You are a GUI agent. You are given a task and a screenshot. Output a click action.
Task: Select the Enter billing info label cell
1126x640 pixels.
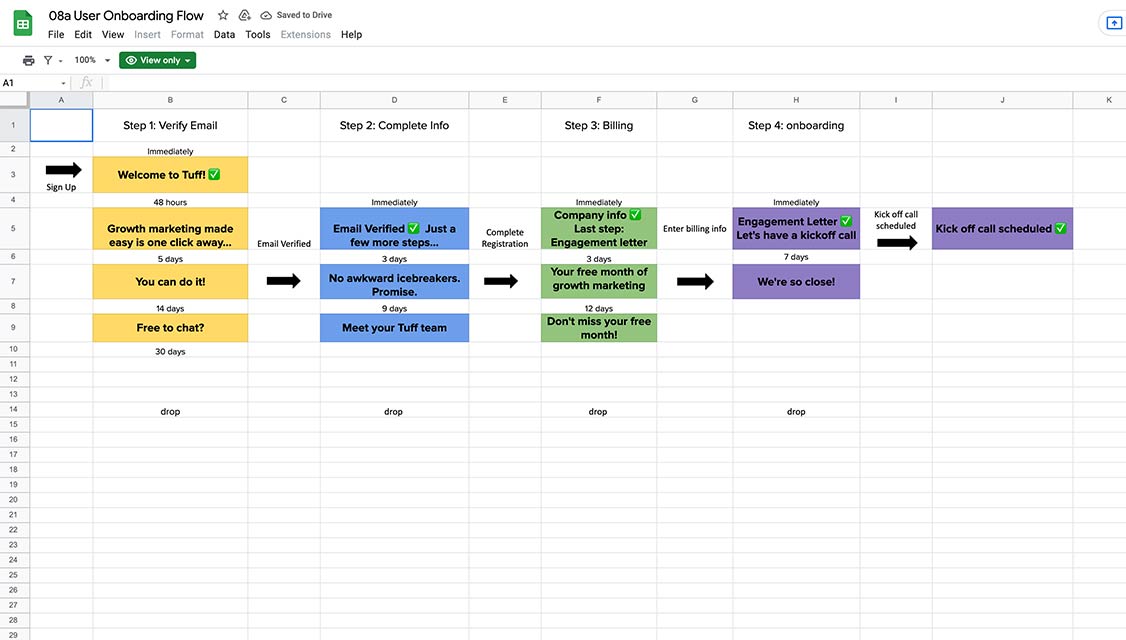(x=694, y=229)
